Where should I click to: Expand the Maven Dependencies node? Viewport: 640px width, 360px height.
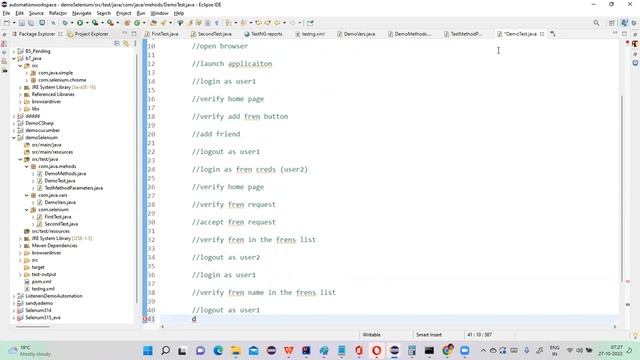(x=20, y=246)
